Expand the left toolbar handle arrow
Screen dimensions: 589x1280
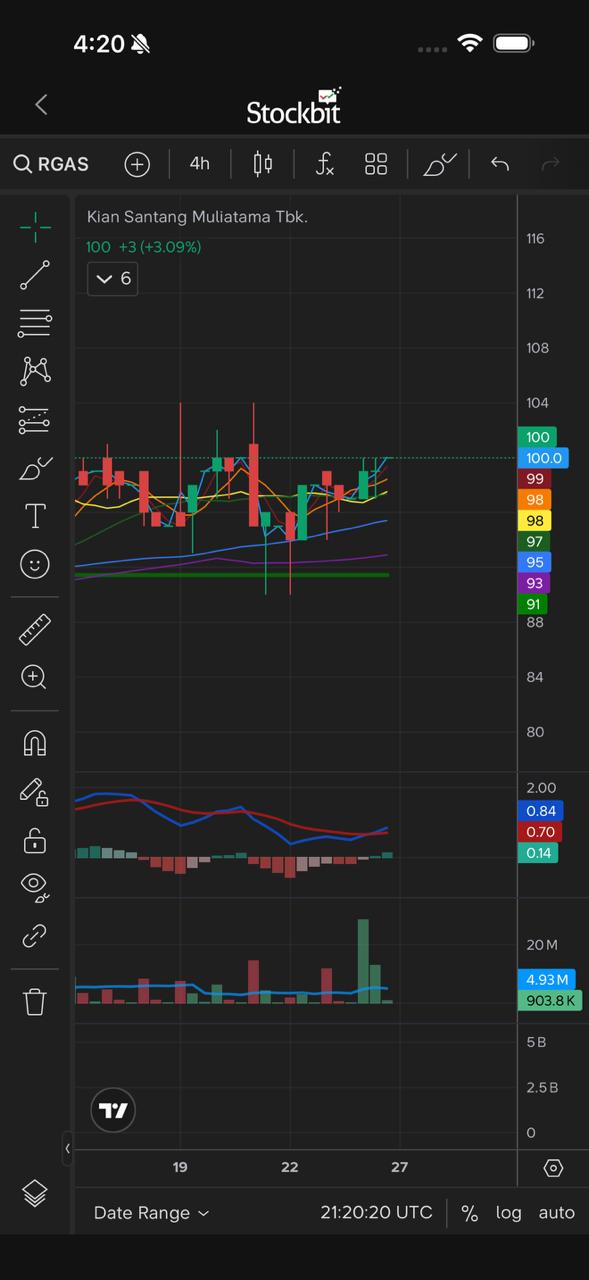tap(67, 1148)
